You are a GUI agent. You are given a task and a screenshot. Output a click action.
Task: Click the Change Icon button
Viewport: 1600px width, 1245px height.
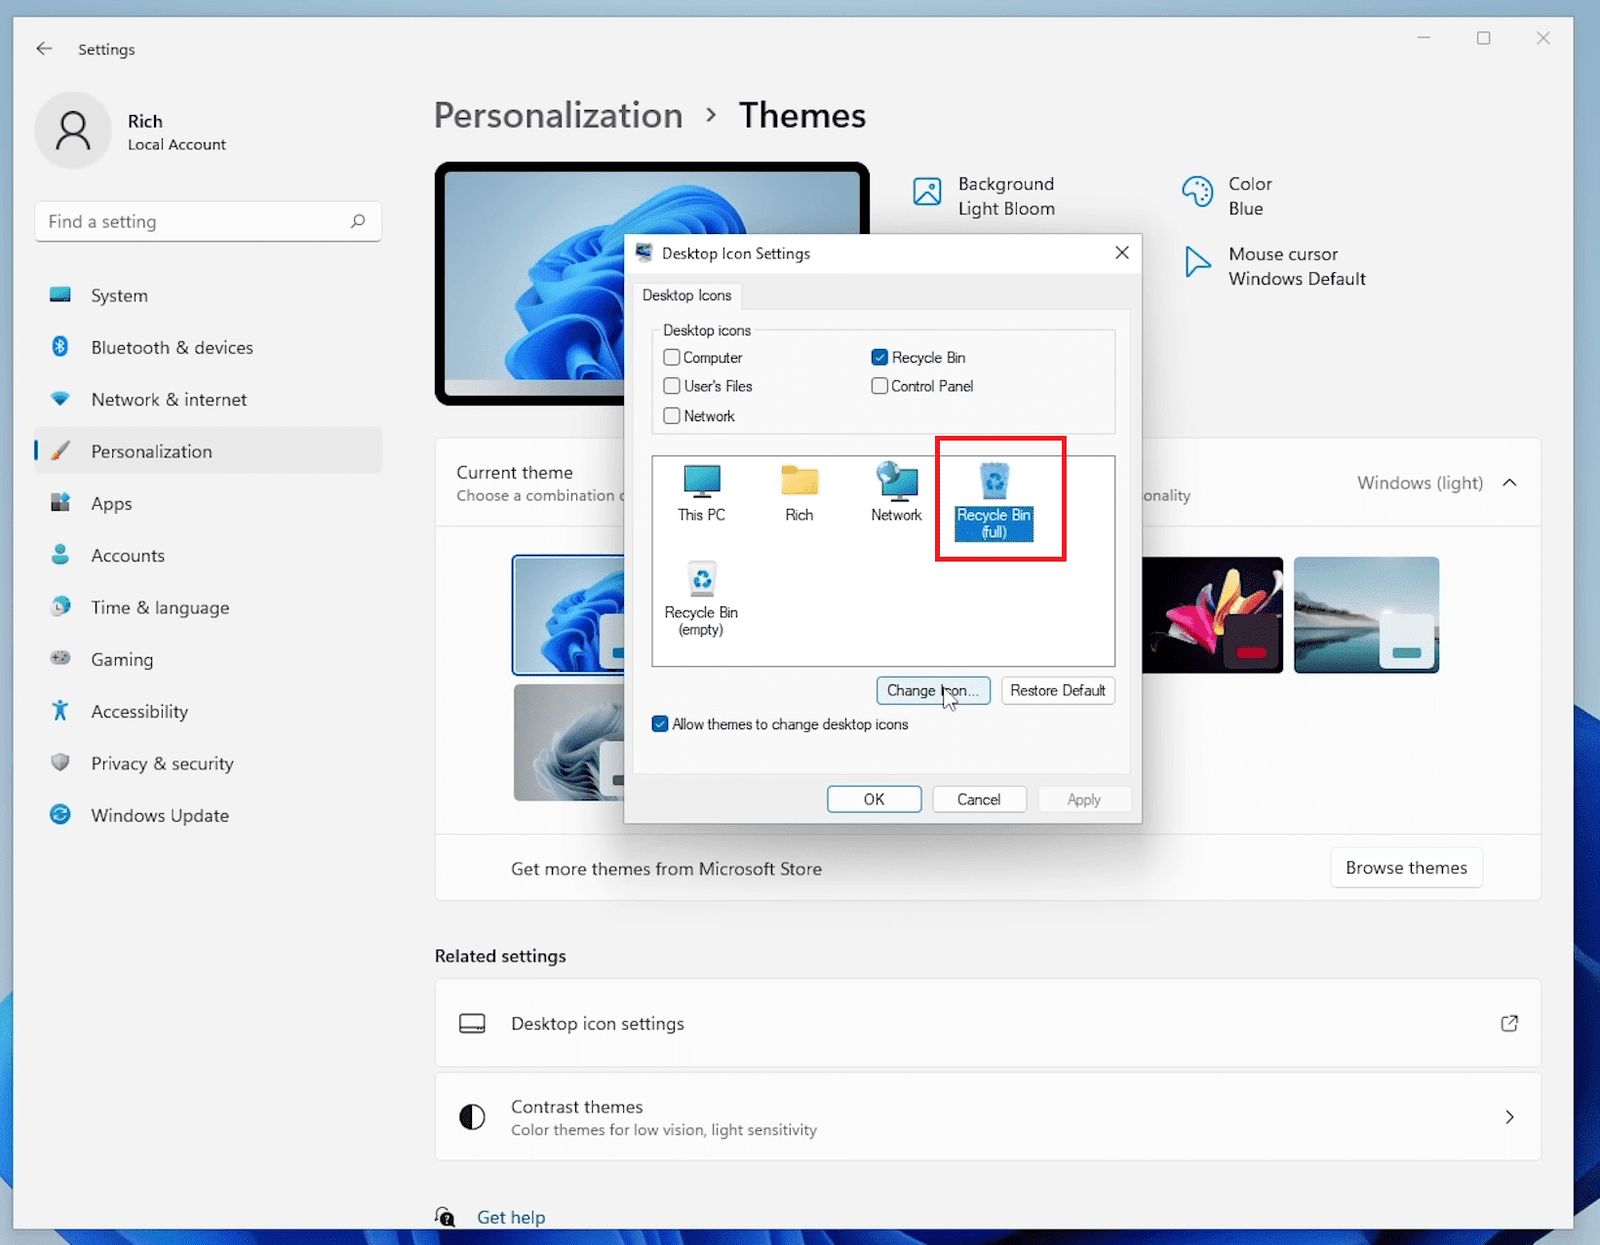pyautogui.click(x=932, y=691)
